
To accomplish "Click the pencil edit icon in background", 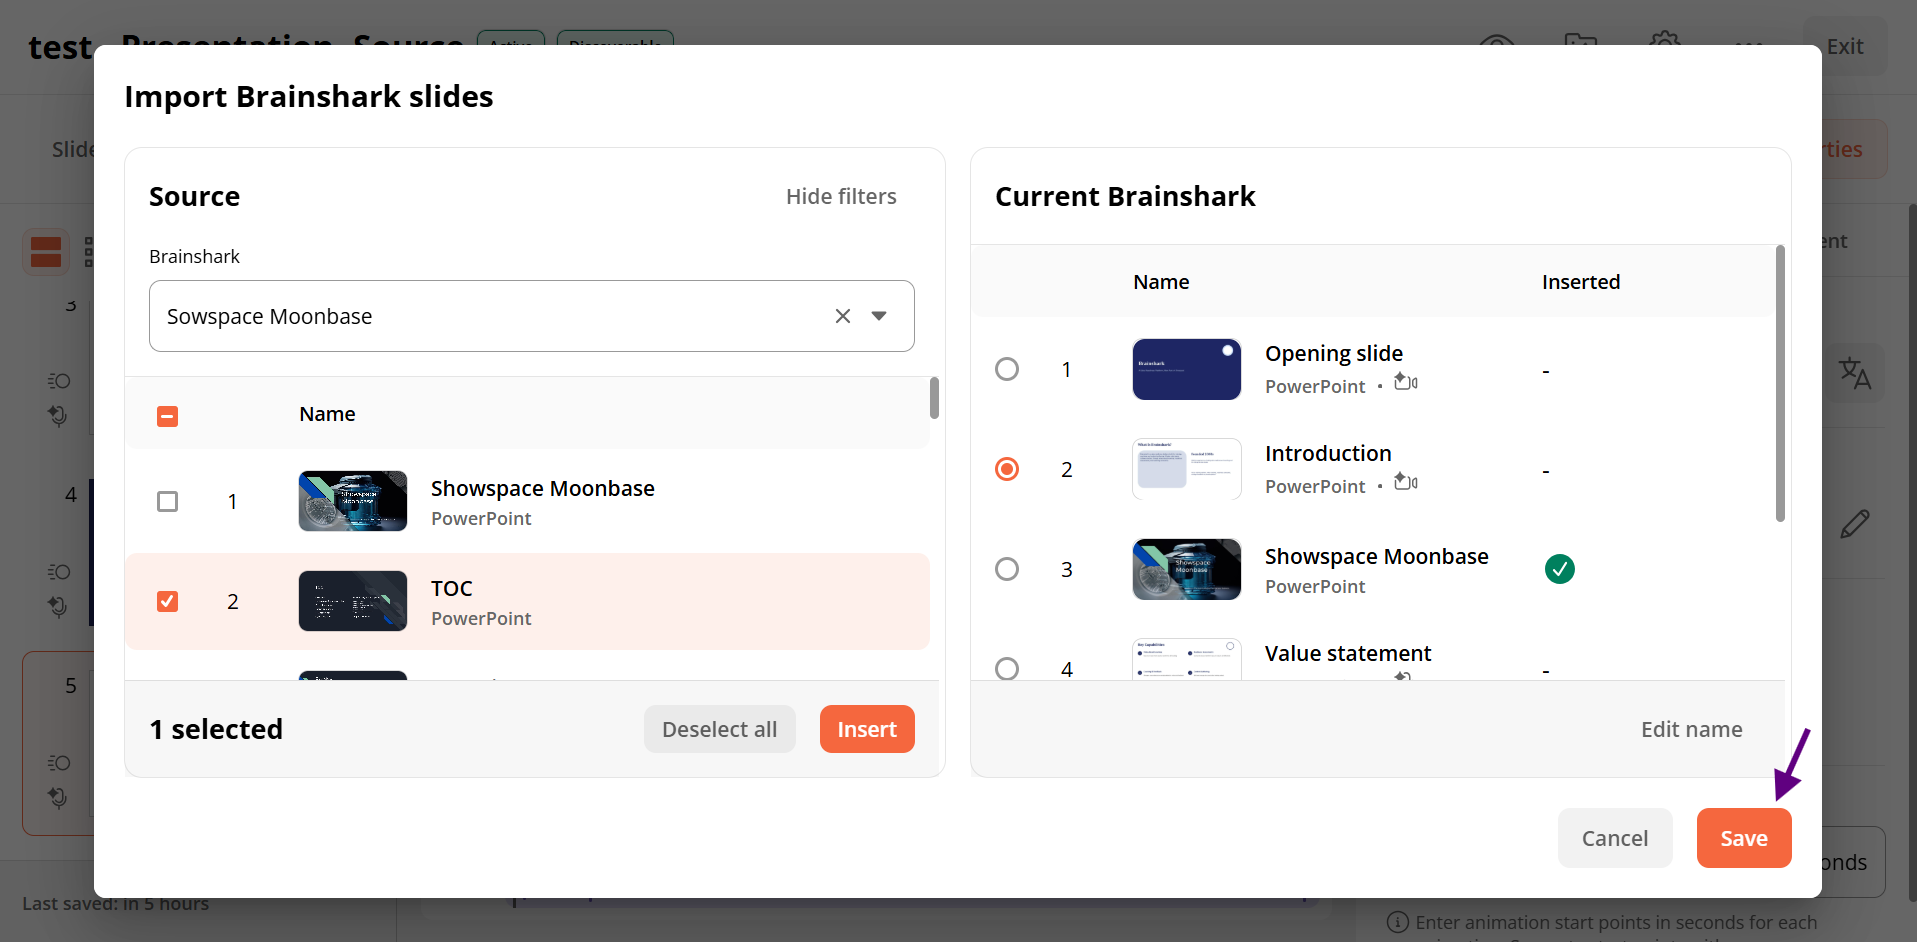I will [1855, 524].
